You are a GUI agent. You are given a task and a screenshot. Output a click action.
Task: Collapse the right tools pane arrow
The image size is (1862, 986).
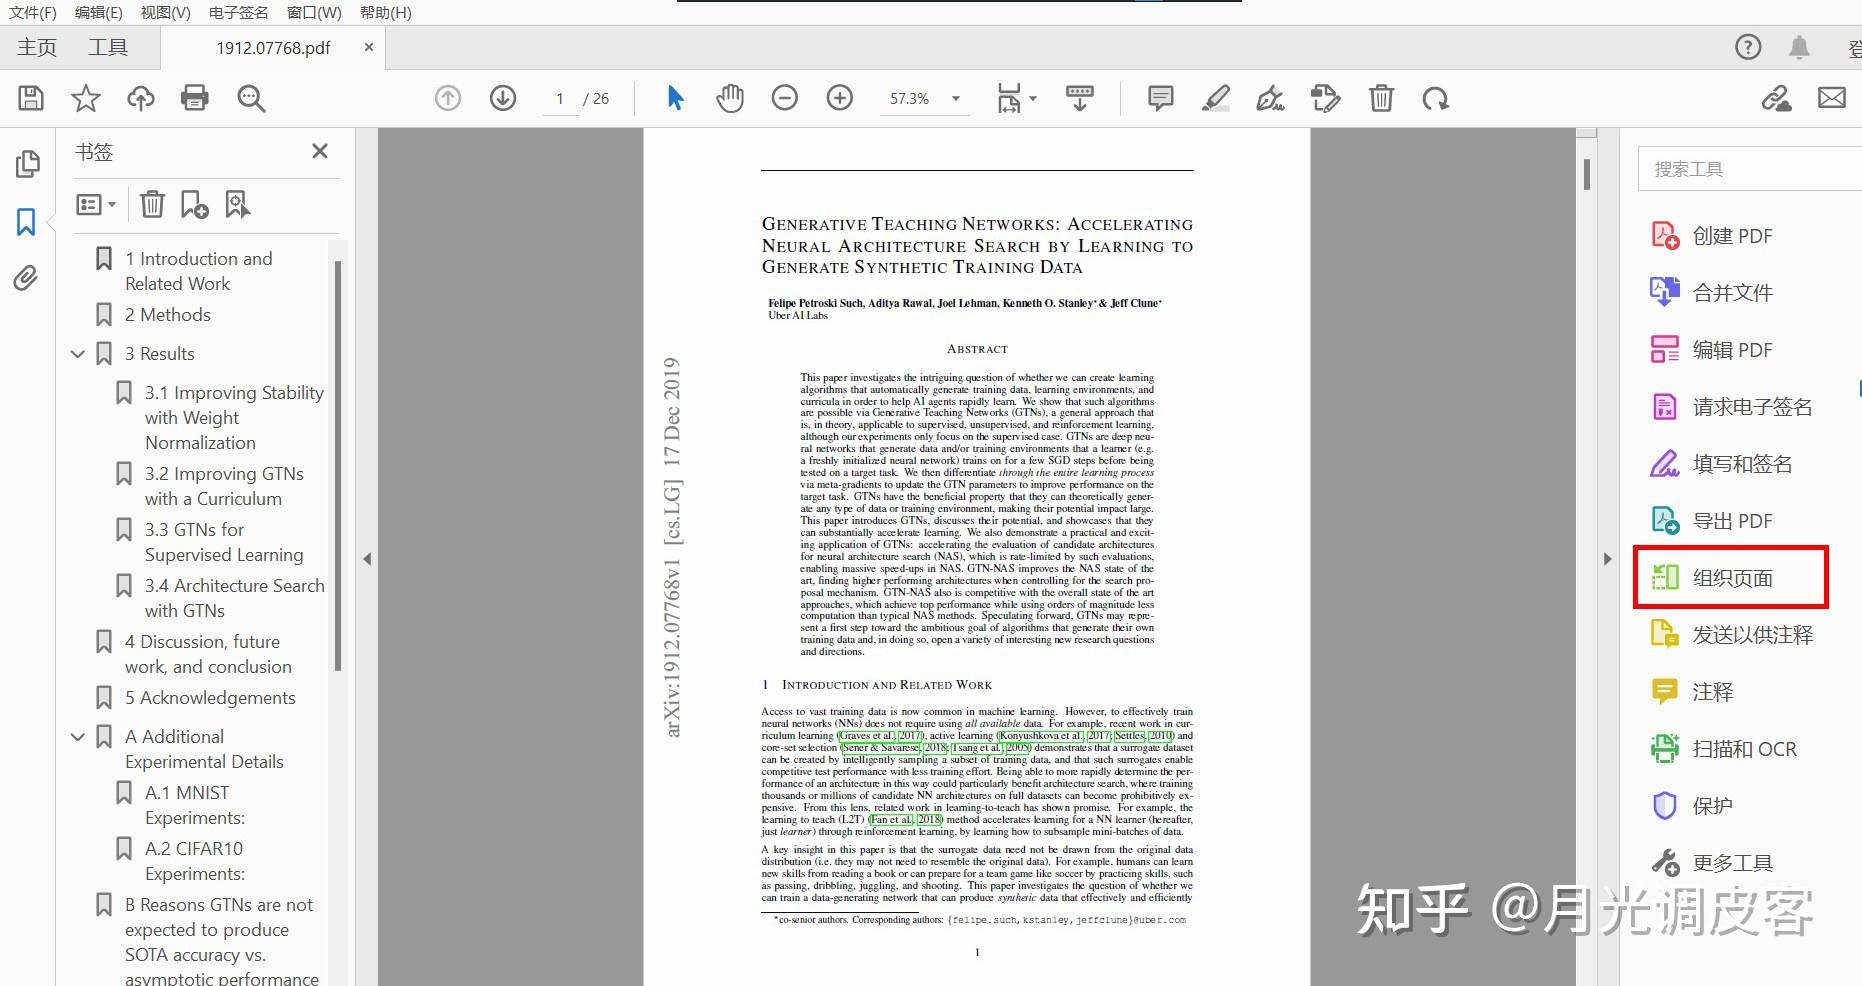[x=1607, y=559]
